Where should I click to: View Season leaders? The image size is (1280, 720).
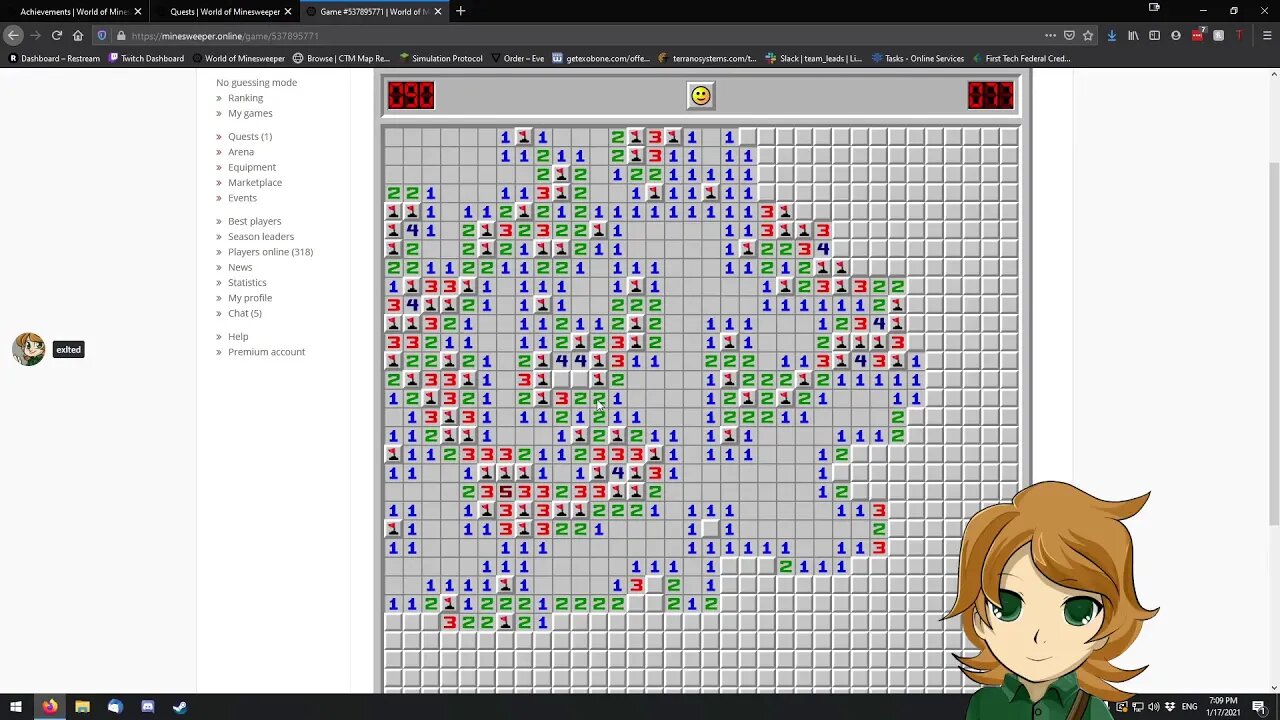[261, 236]
